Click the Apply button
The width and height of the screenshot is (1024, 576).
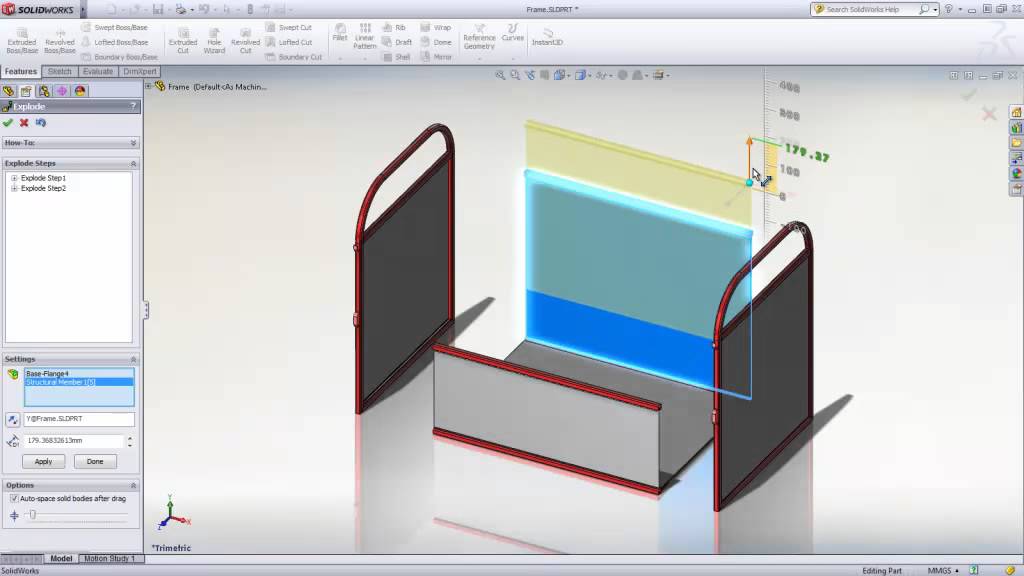[43, 462]
